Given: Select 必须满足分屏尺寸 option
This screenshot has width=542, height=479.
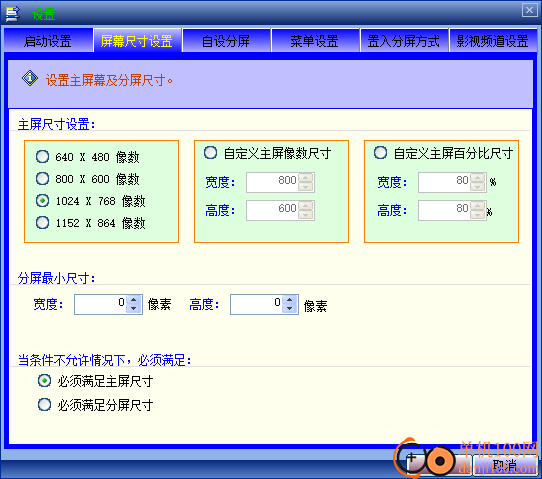Looking at the screenshot, I should point(44,404).
